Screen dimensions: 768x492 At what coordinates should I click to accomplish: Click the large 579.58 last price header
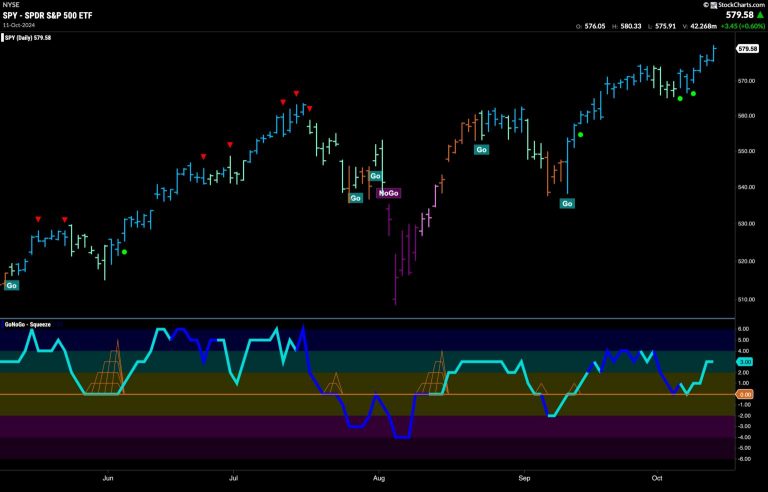point(740,15)
